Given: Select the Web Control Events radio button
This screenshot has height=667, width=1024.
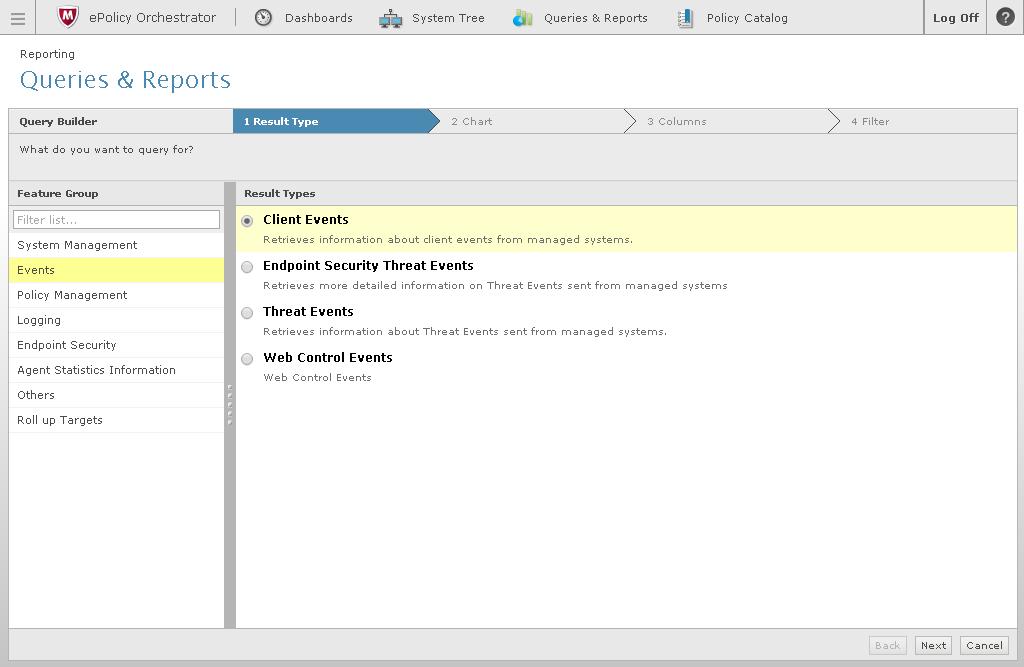Looking at the screenshot, I should pyautogui.click(x=247, y=359).
